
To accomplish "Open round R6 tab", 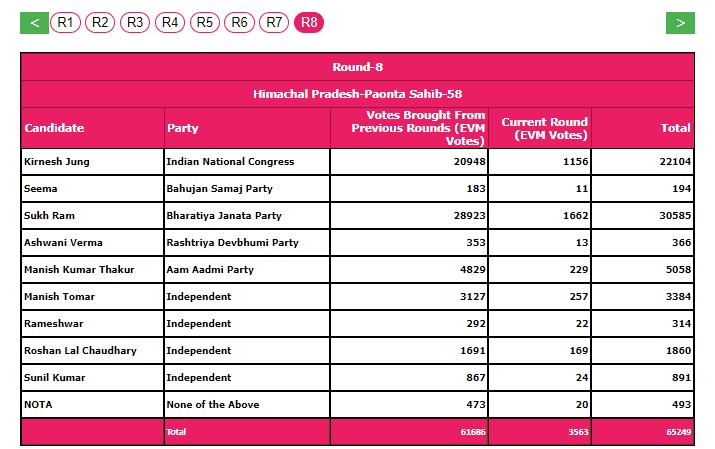I will [239, 22].
